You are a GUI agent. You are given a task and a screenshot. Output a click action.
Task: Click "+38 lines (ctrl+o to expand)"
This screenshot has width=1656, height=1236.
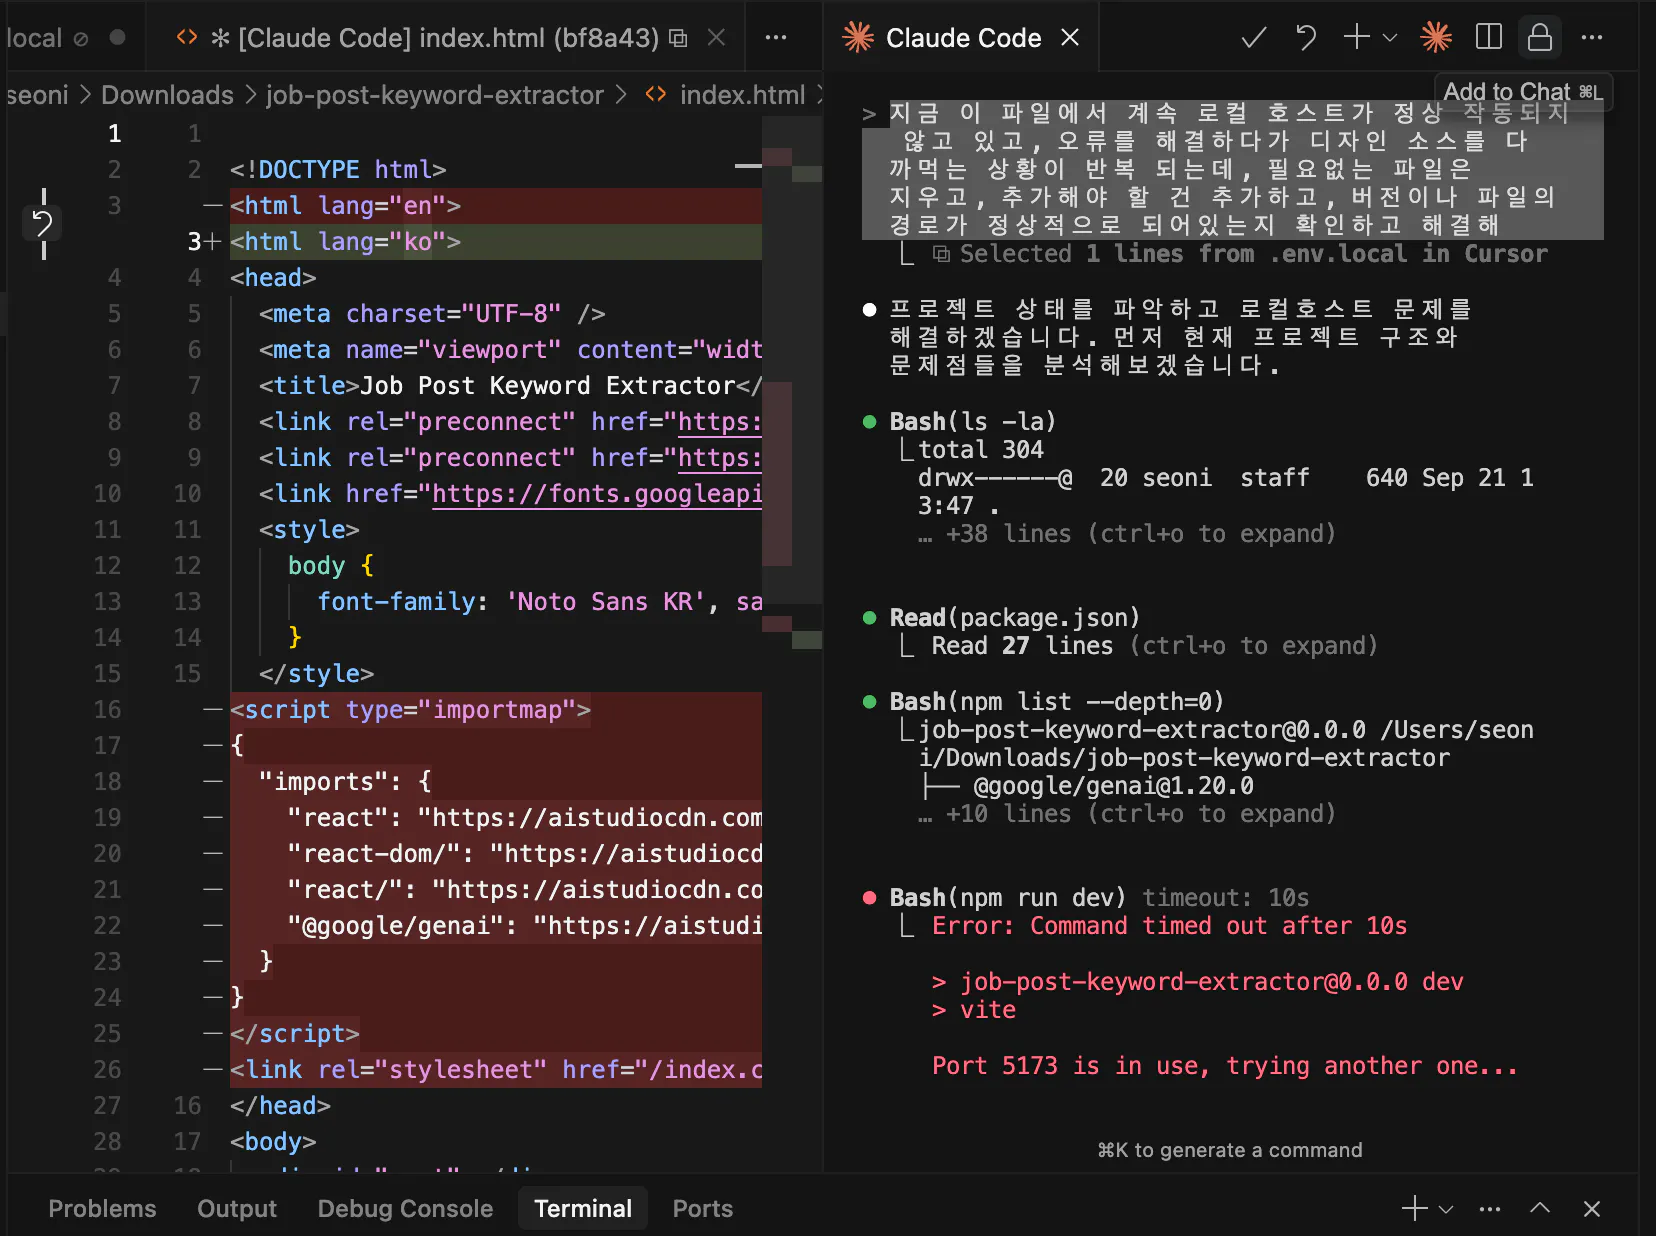tap(1141, 534)
